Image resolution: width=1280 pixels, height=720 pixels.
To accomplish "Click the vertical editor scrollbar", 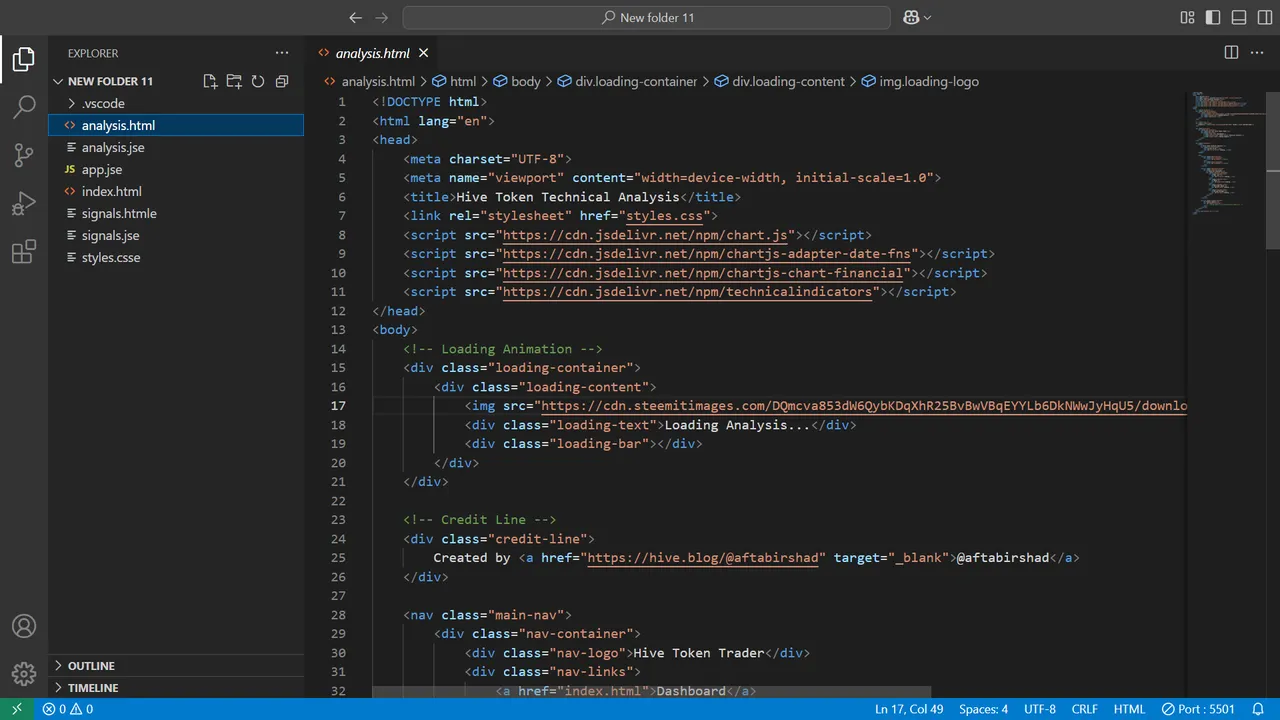I will 1273,170.
